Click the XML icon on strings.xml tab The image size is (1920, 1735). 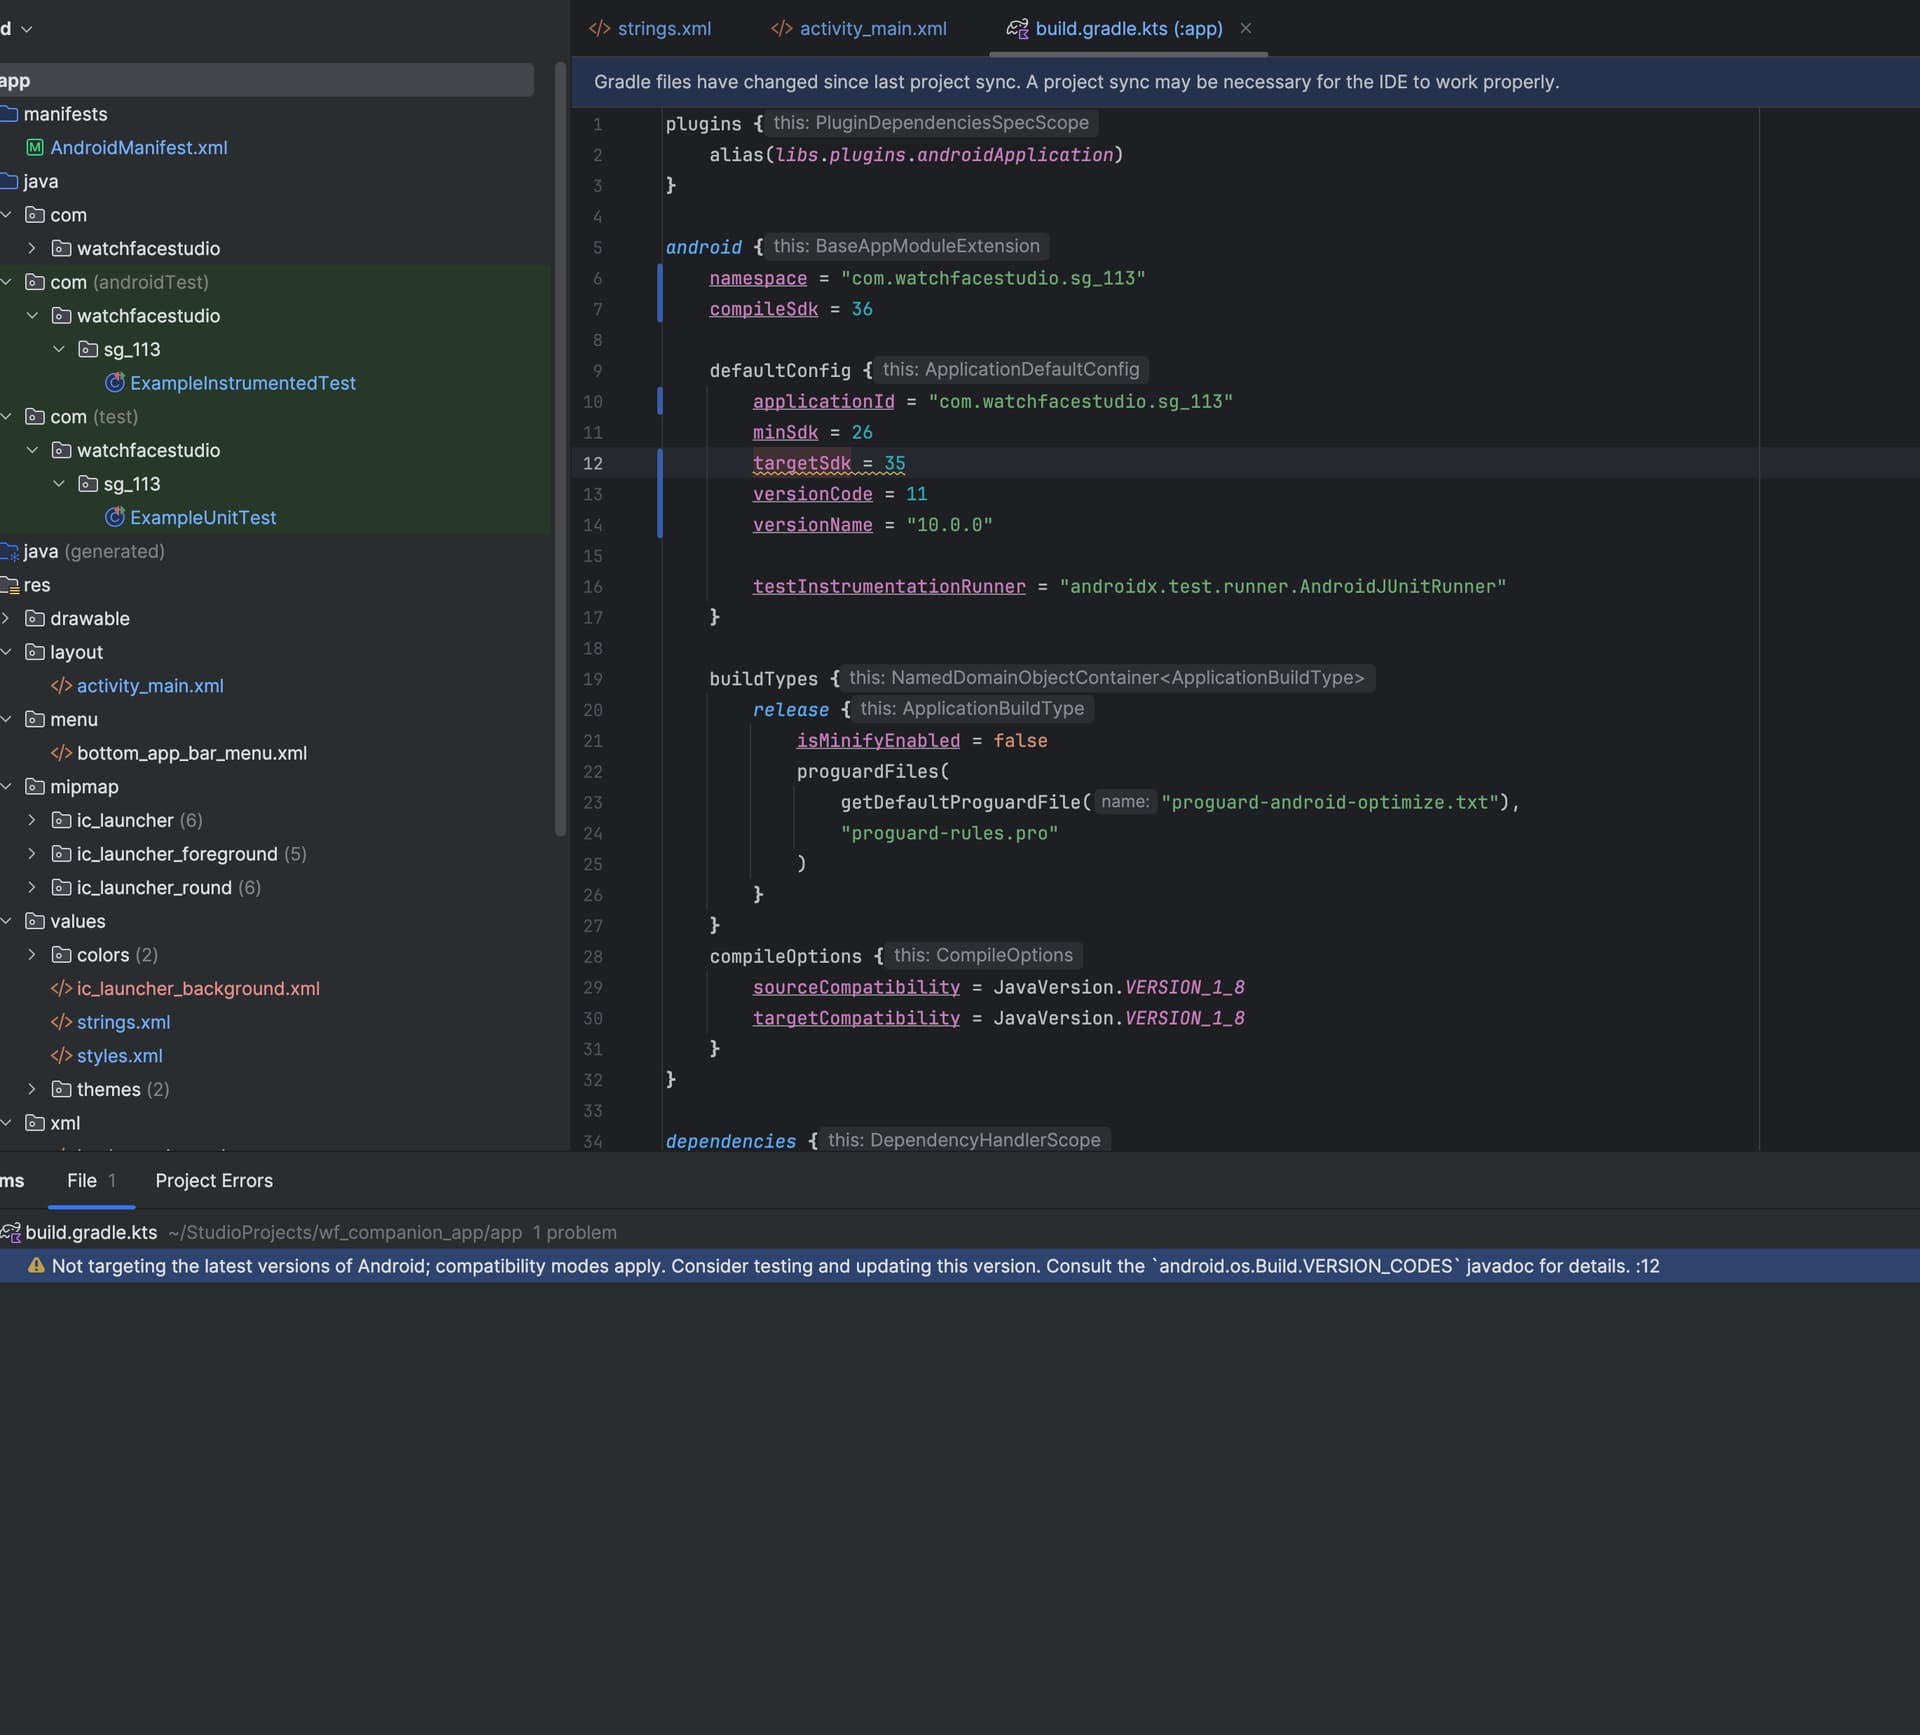600,29
